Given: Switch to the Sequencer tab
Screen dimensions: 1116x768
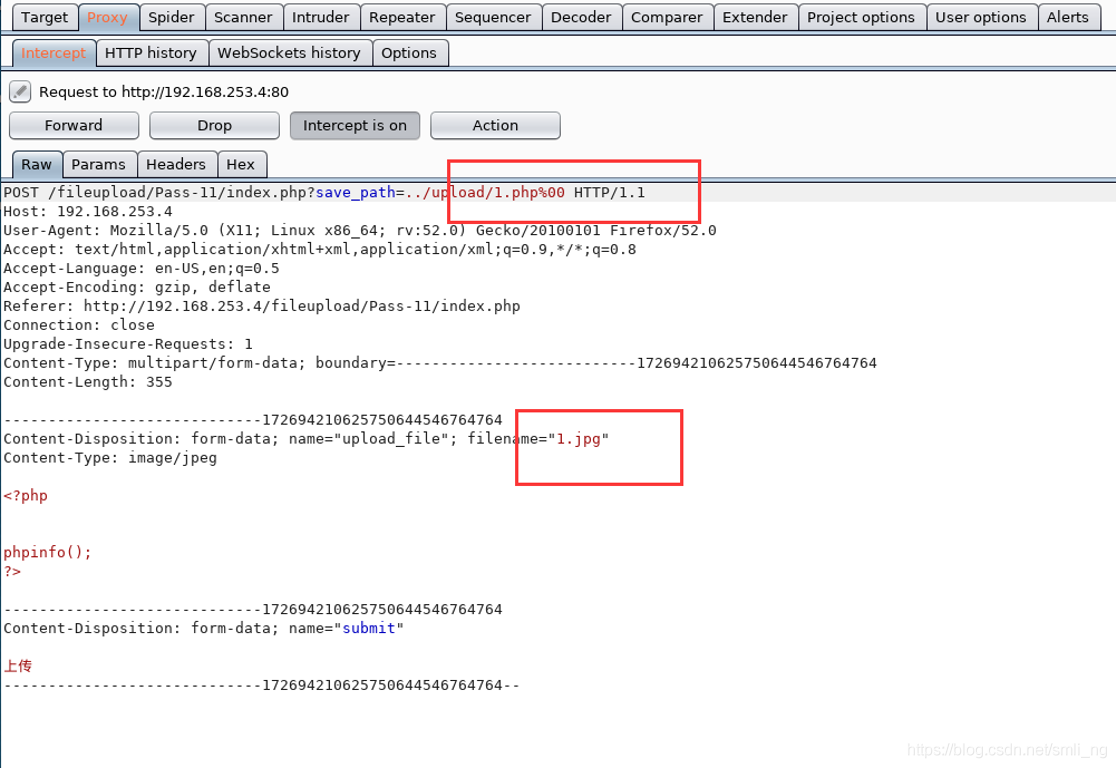Looking at the screenshot, I should coord(493,17).
